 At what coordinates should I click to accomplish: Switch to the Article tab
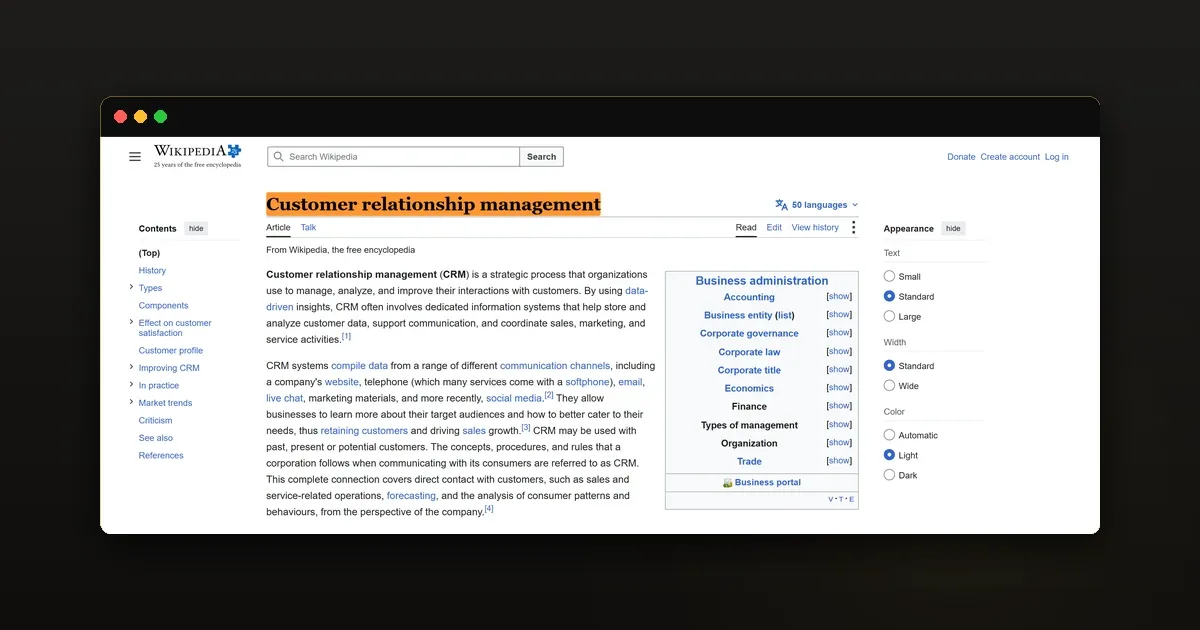click(x=278, y=228)
